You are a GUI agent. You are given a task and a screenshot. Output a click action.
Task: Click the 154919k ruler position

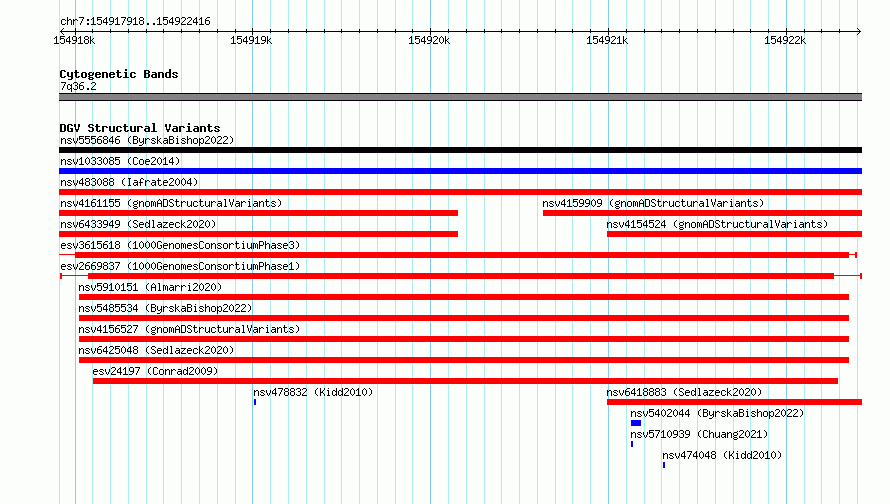[x=251, y=40]
